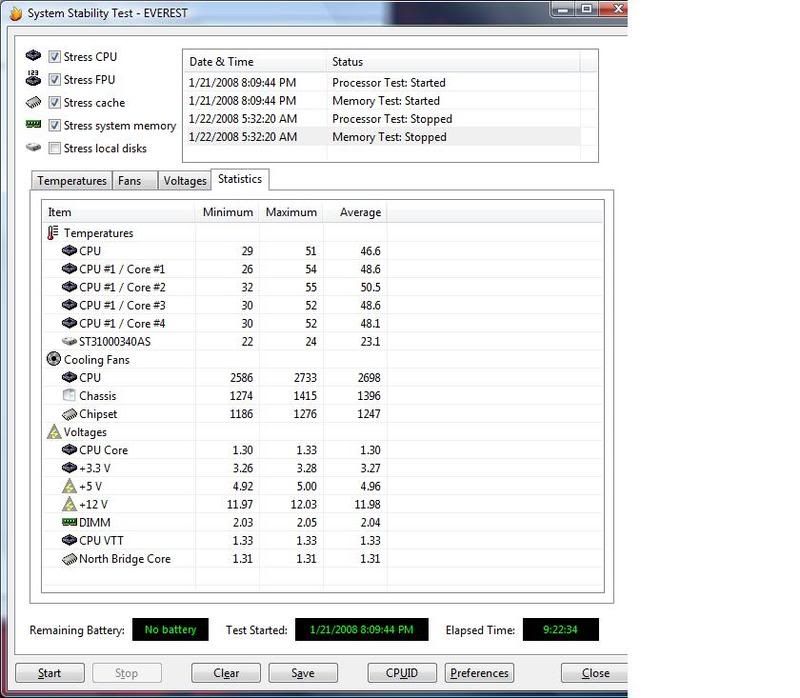Disable the Stress cache checkbox
This screenshot has height=698, width=800.
pyautogui.click(x=55, y=103)
